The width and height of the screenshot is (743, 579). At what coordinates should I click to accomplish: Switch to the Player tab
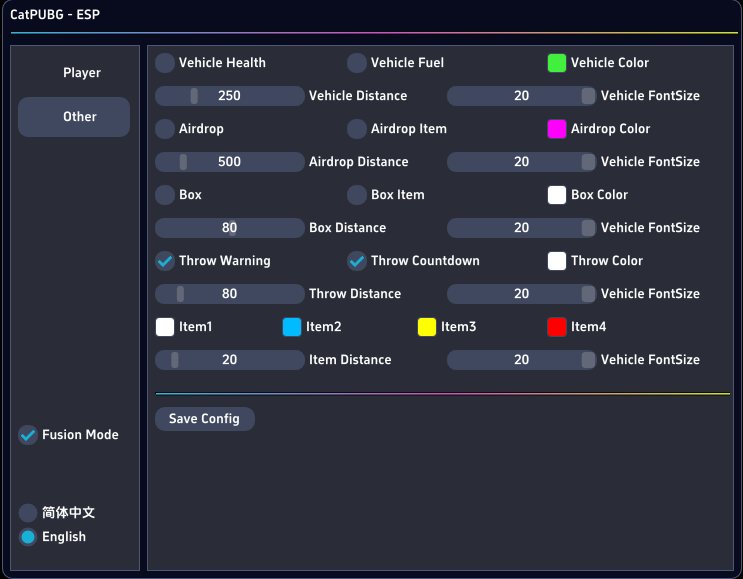[x=74, y=72]
